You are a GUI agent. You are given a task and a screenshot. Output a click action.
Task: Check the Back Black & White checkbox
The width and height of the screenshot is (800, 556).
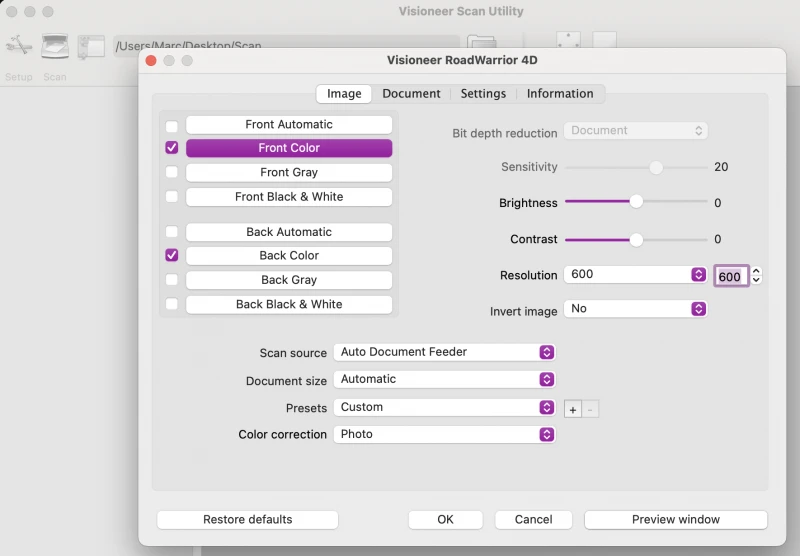point(172,304)
